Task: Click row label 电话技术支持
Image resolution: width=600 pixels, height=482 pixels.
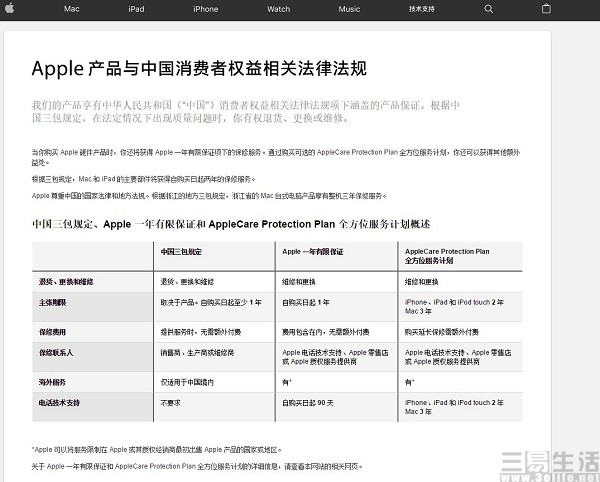Action: coord(59,403)
